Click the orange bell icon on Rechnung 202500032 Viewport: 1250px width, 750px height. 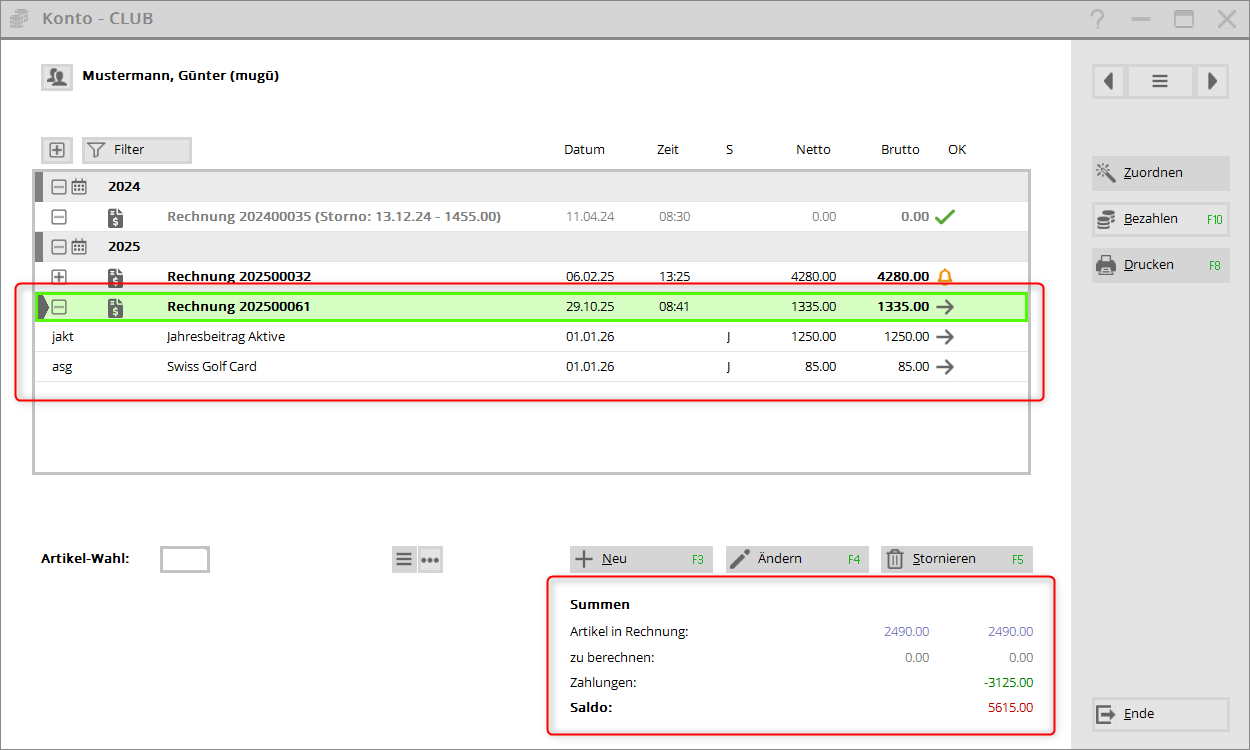click(x=944, y=277)
